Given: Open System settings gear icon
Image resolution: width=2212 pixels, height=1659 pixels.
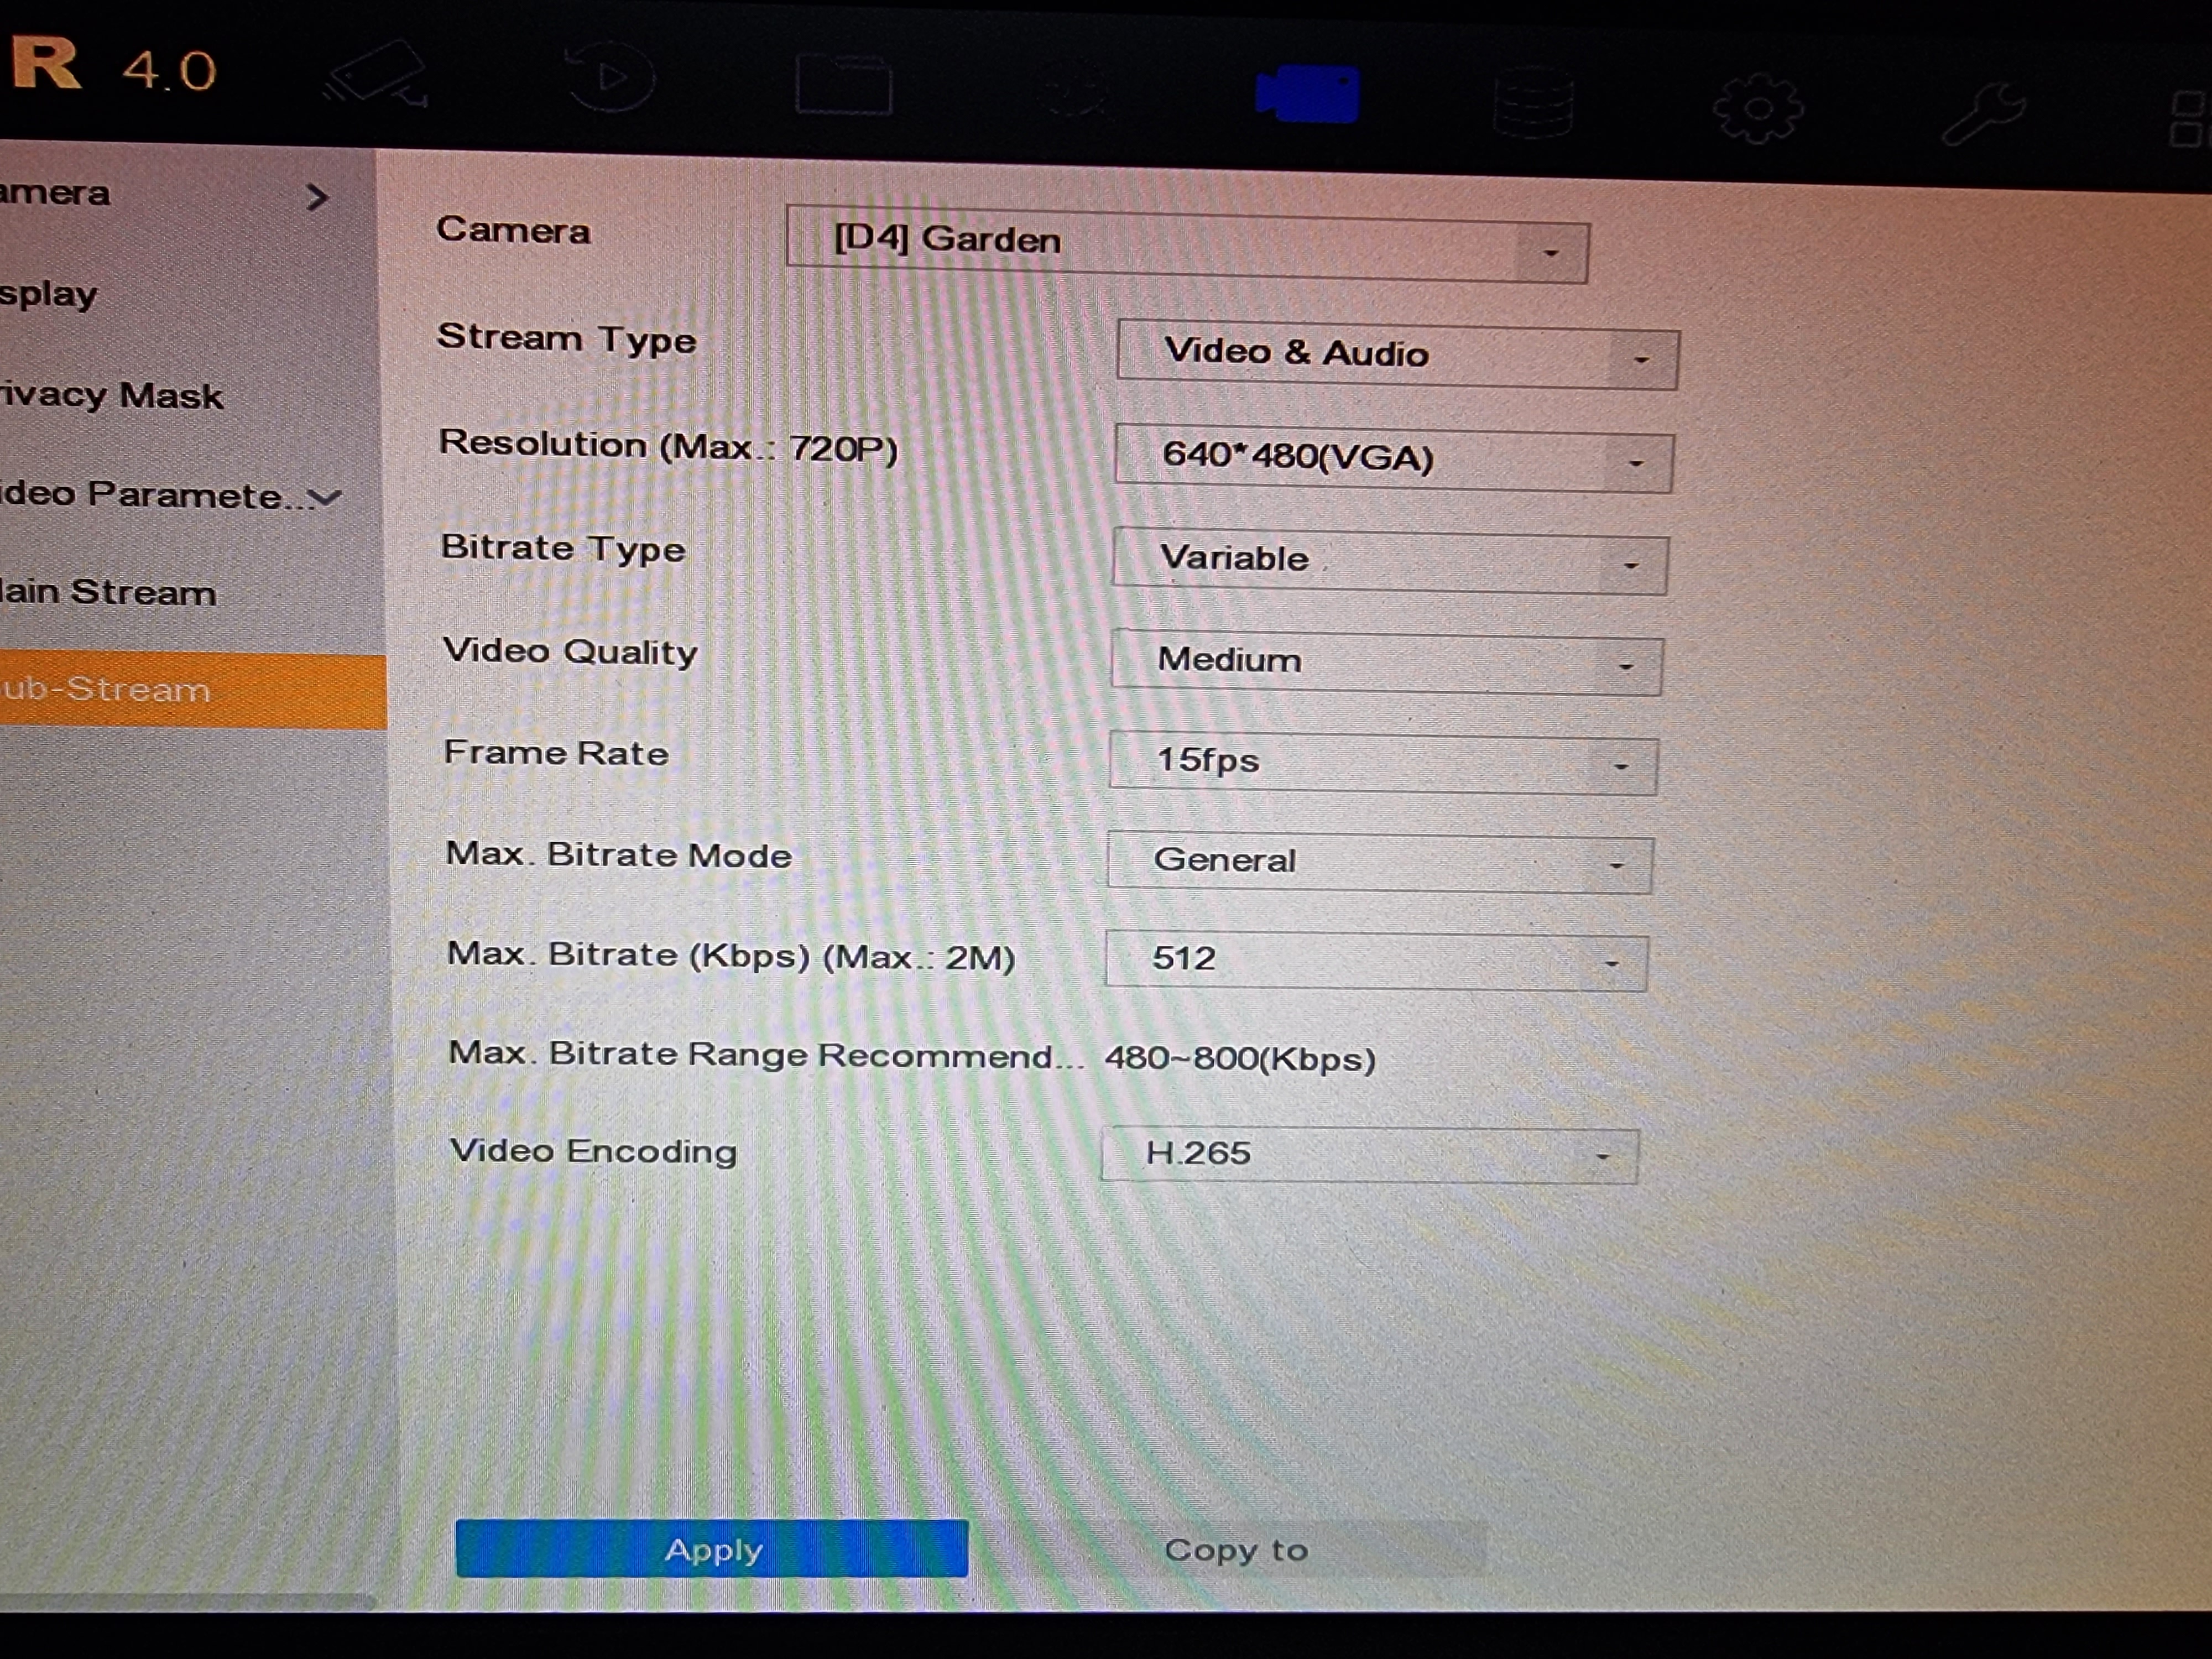Looking at the screenshot, I should (1758, 108).
